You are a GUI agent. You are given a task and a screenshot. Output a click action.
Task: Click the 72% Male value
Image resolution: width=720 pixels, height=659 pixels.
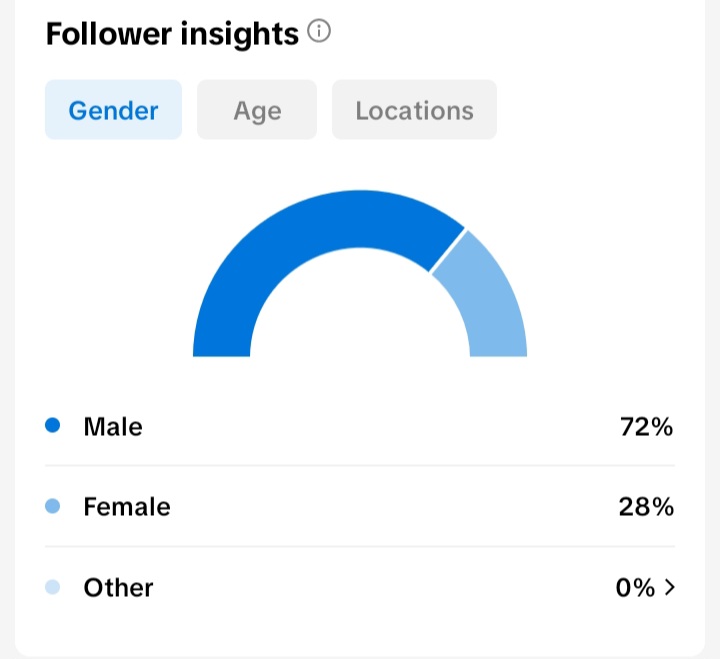pos(646,427)
